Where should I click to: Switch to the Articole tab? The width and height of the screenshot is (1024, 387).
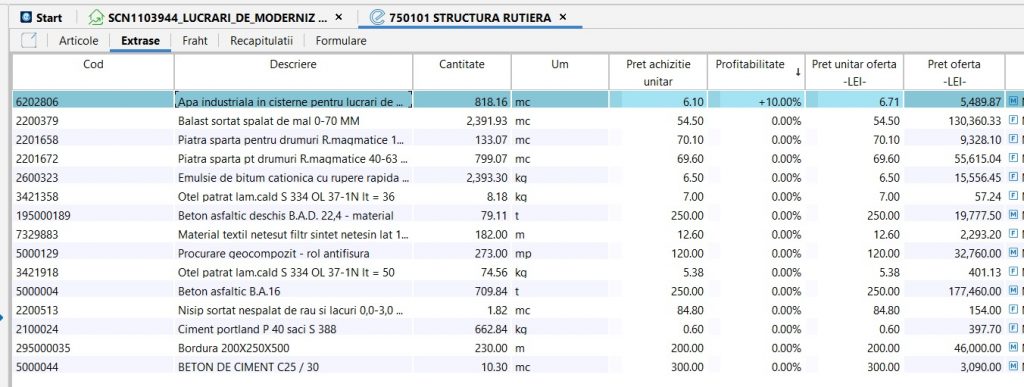pos(78,40)
